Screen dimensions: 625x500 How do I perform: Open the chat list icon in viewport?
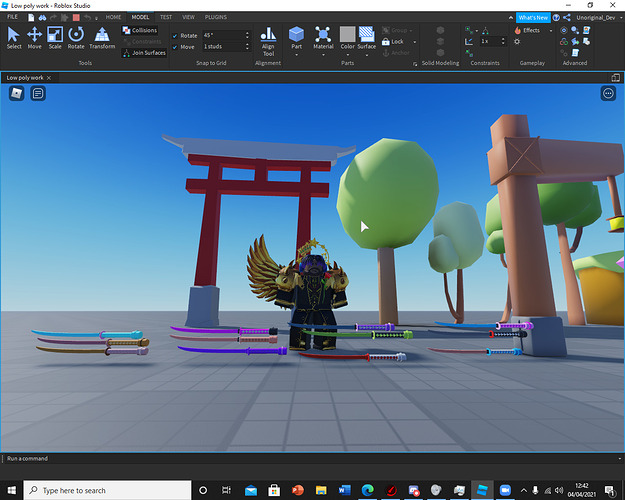(38, 93)
